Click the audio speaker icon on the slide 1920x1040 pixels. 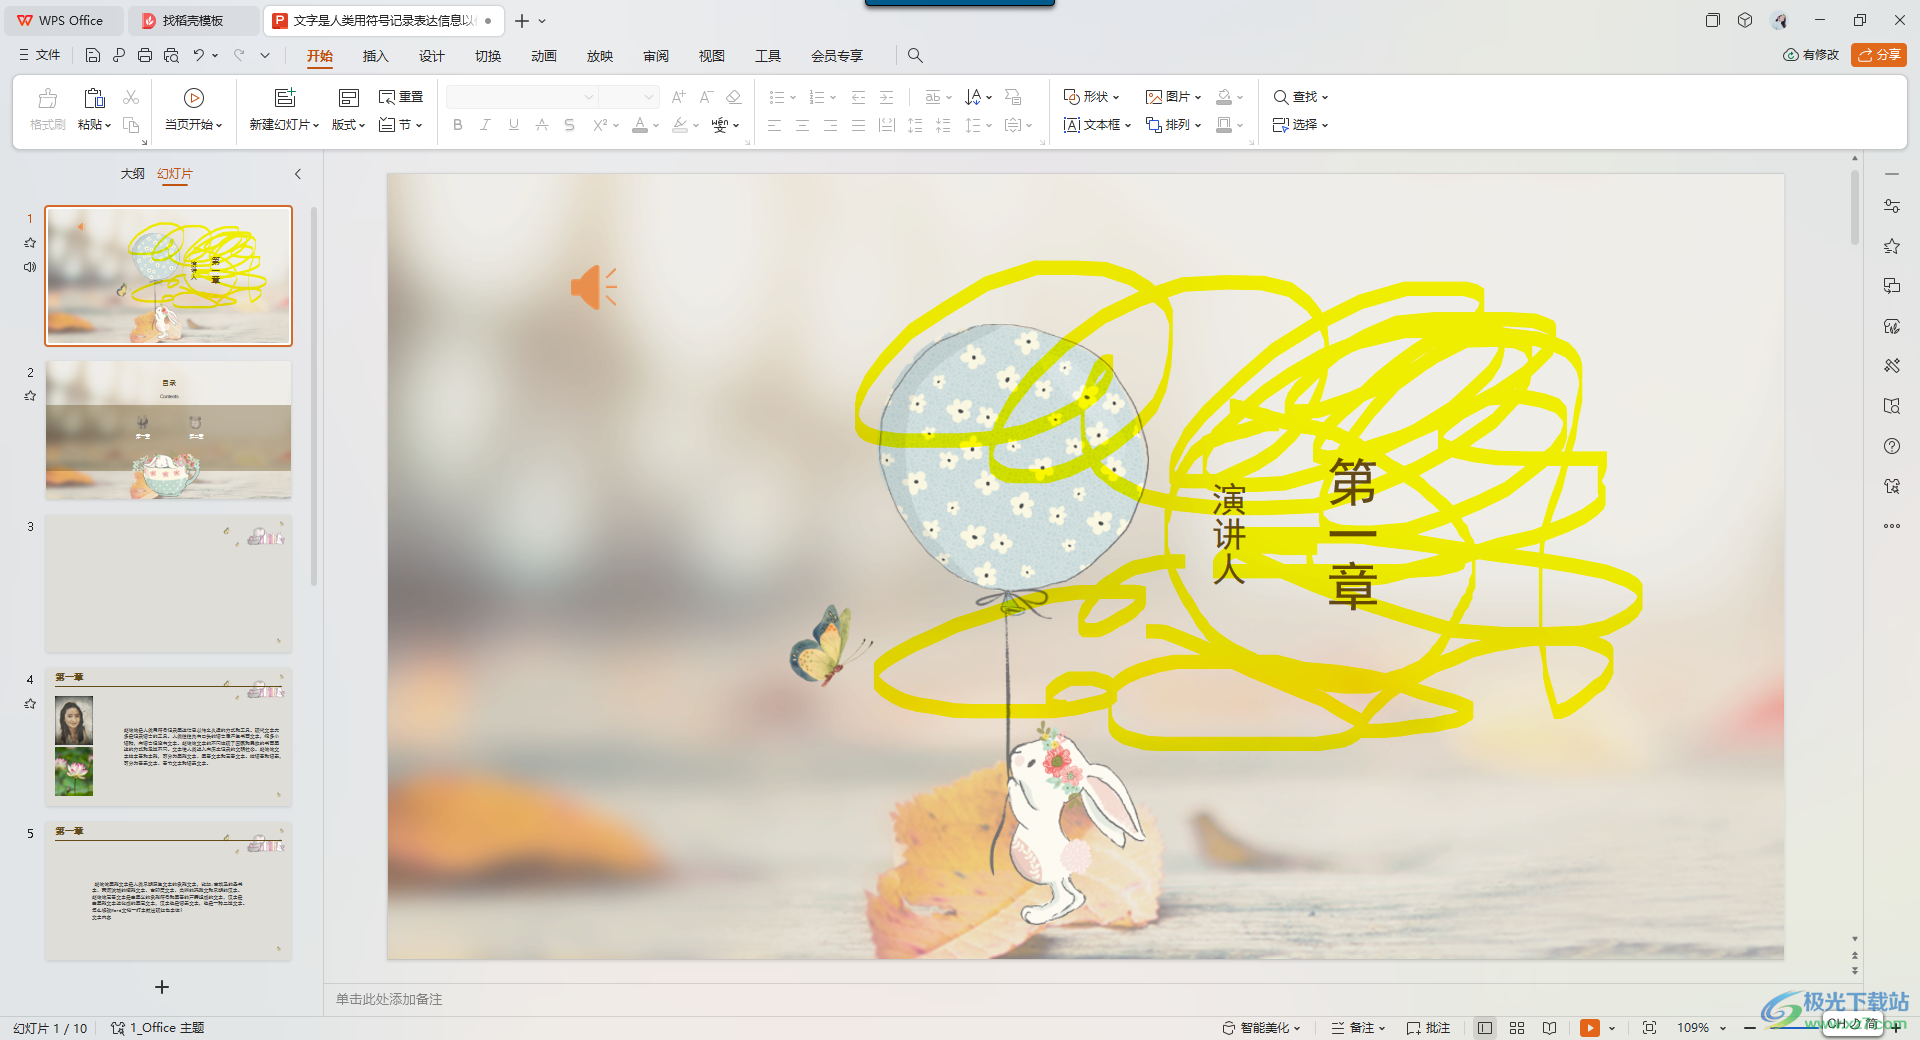point(594,287)
